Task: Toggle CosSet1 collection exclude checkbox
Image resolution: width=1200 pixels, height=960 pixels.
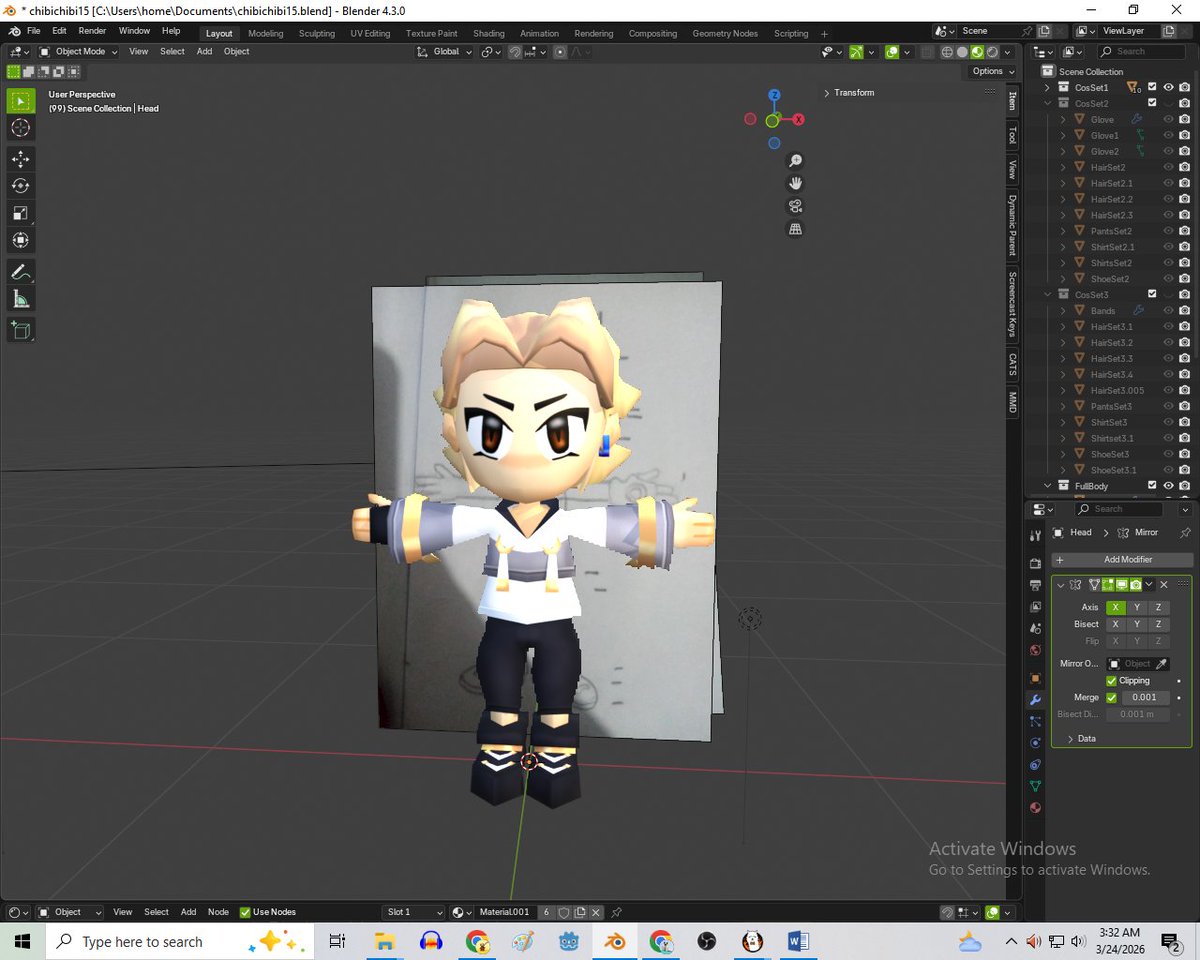Action: tap(1152, 88)
